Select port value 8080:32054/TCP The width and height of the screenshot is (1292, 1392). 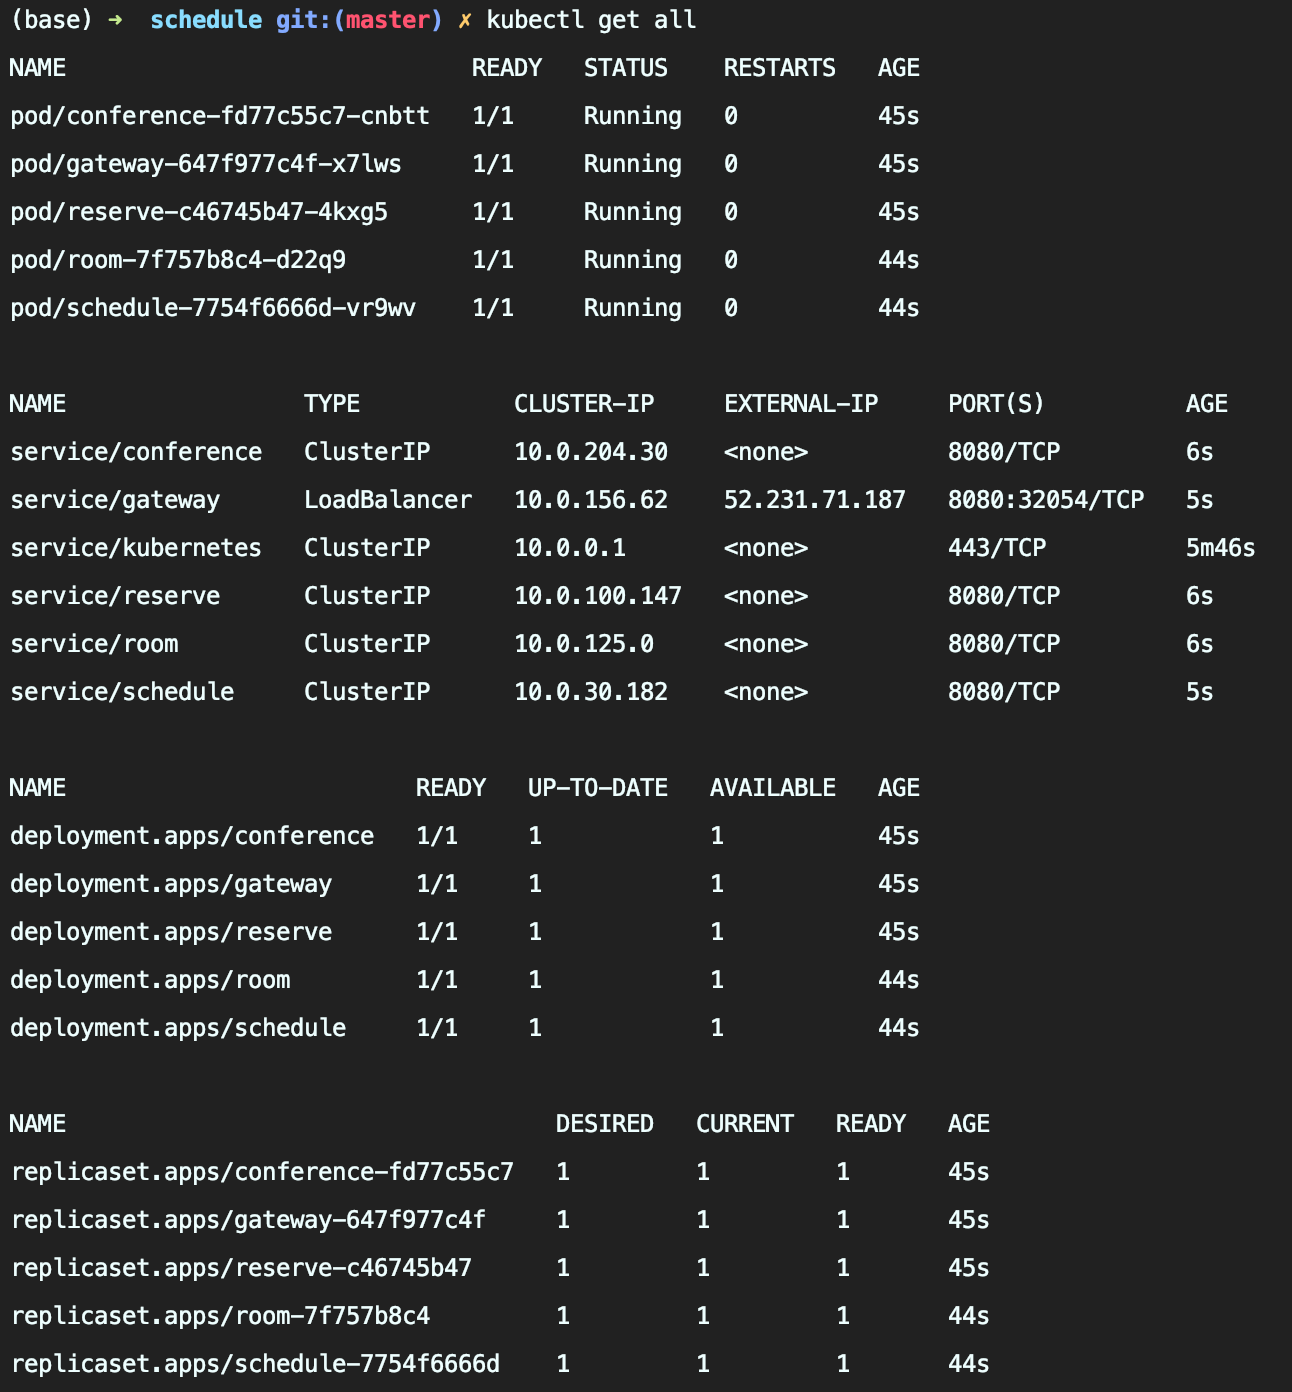click(x=1046, y=500)
